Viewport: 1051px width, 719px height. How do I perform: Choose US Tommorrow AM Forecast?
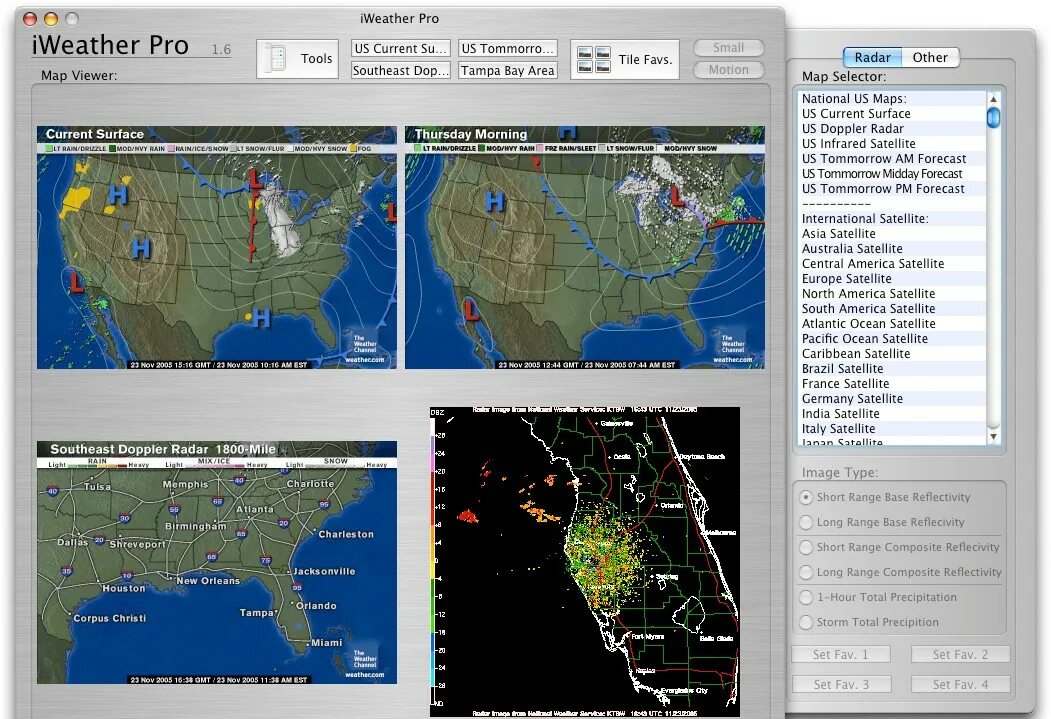click(891, 158)
